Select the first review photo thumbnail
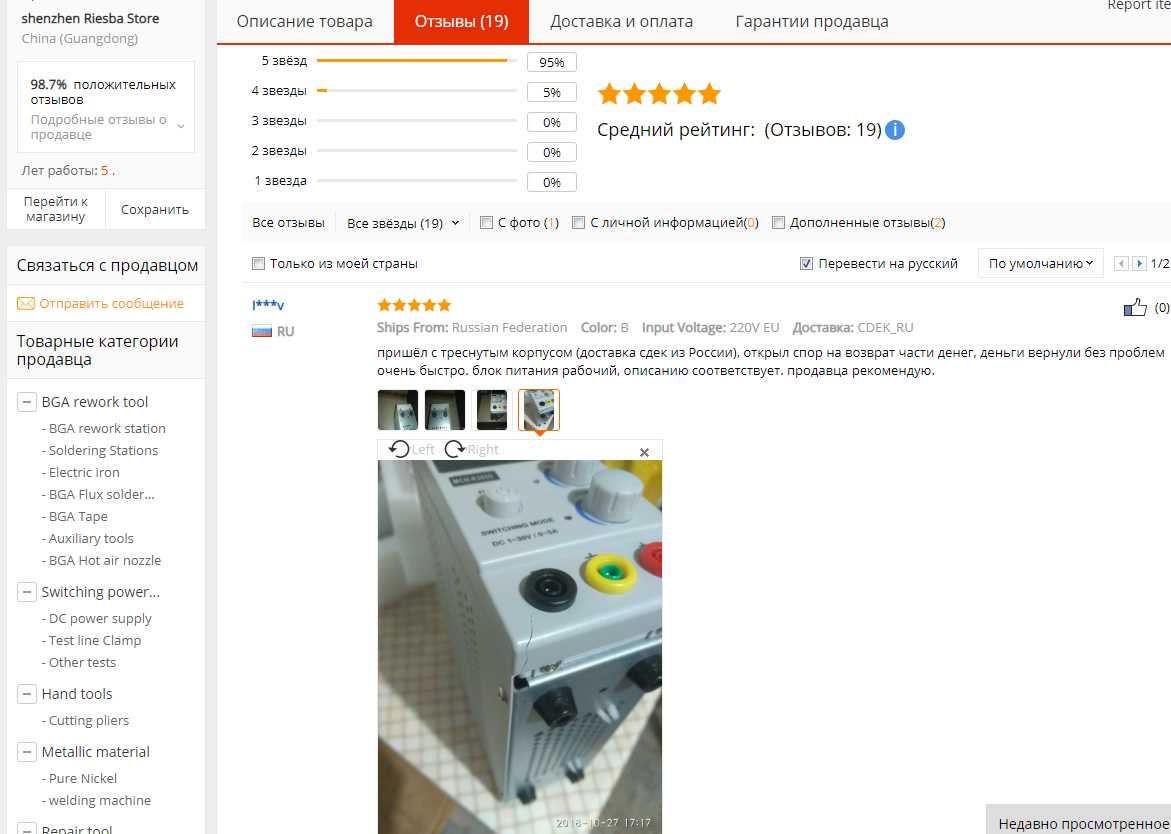Viewport: 1171px width, 834px height. (x=397, y=410)
